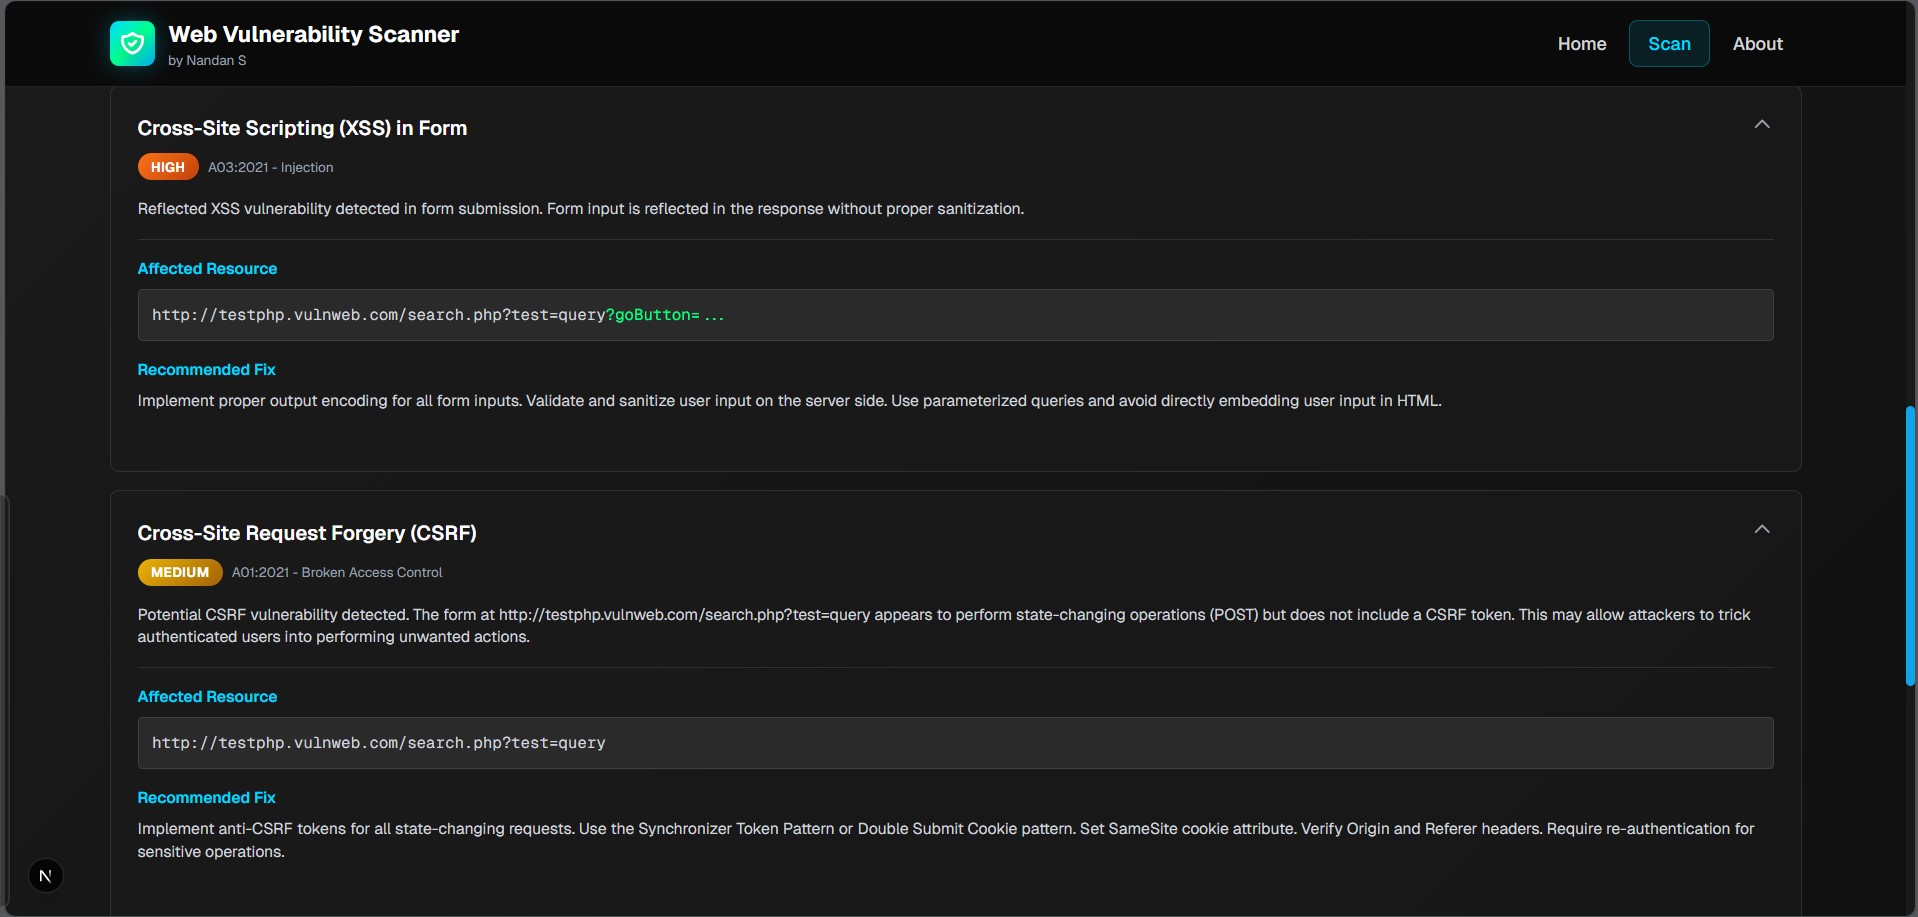Image resolution: width=1918 pixels, height=917 pixels.
Task: Click Recommended Fix label in CSRF card
Action: coord(206,797)
